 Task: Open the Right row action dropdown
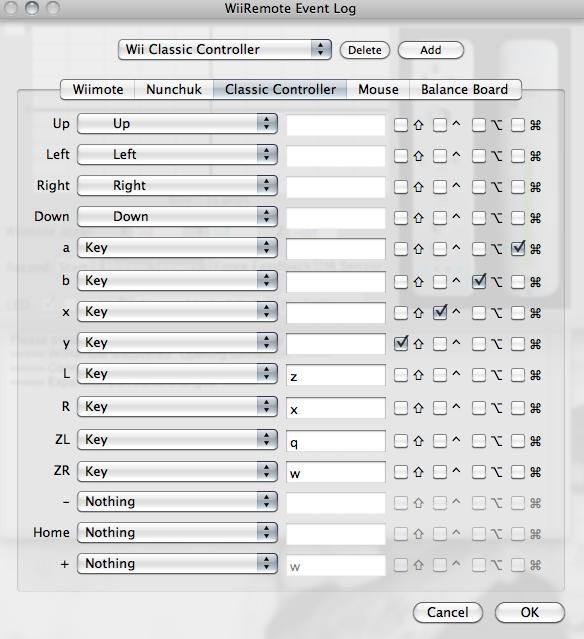[x=177, y=185]
